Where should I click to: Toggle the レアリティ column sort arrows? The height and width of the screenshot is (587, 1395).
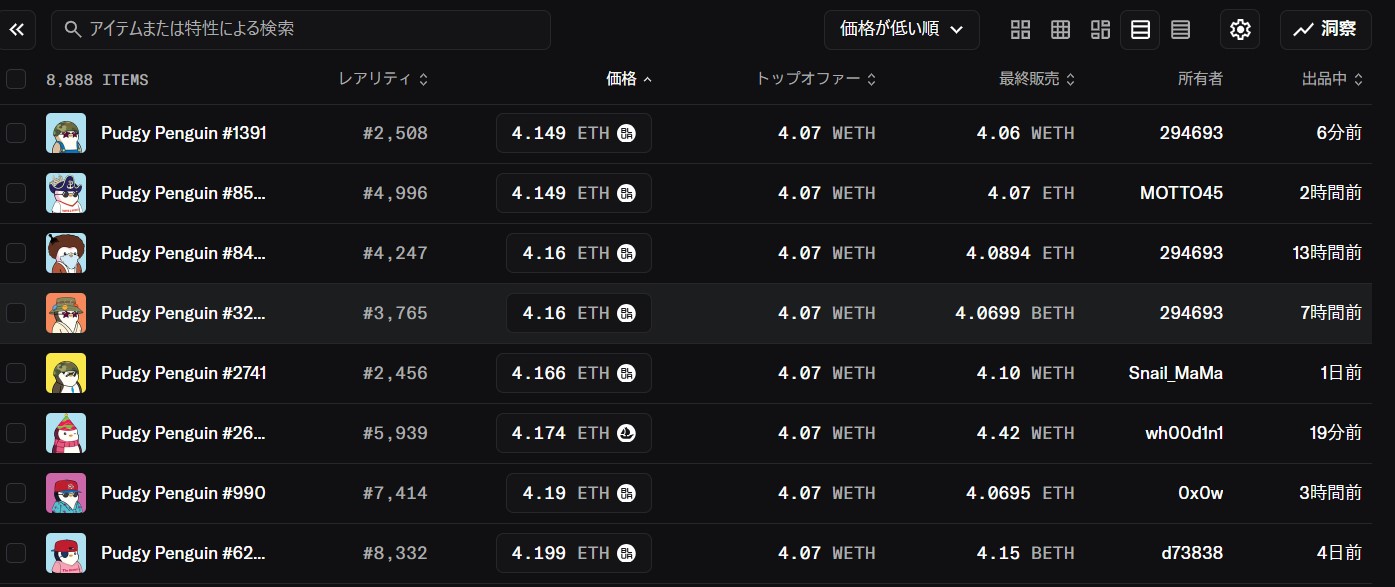pyautogui.click(x=423, y=78)
